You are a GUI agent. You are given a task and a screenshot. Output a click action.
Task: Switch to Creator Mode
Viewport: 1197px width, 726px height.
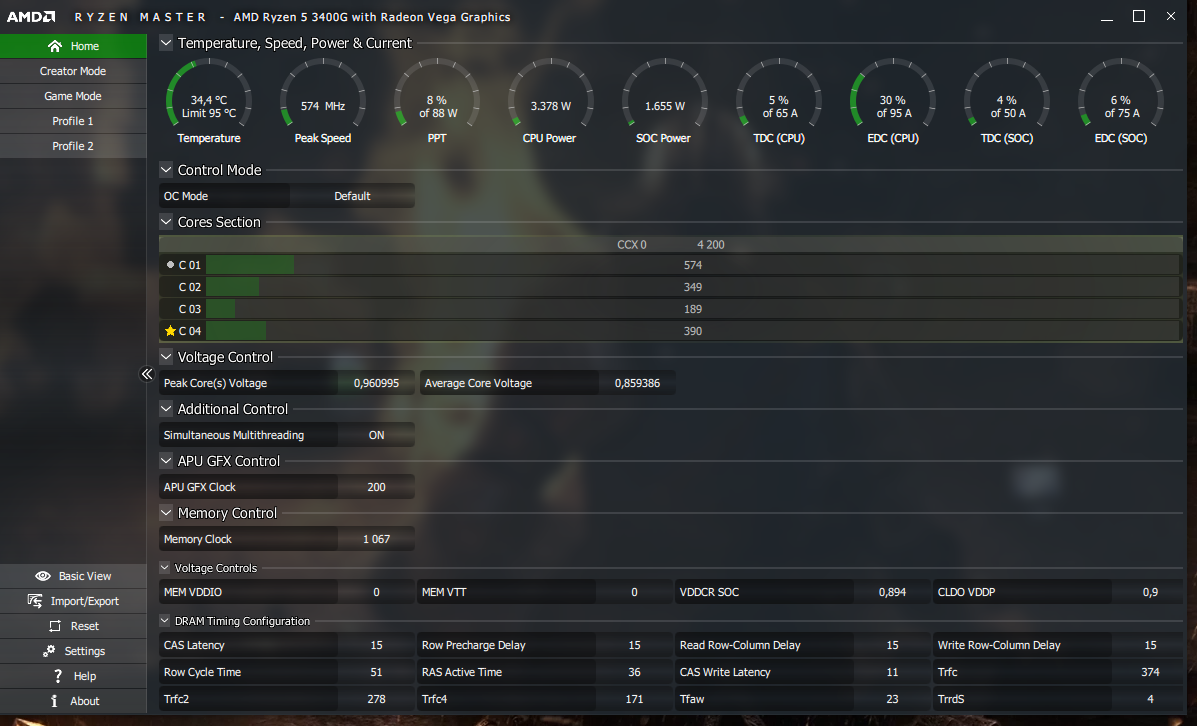73,71
